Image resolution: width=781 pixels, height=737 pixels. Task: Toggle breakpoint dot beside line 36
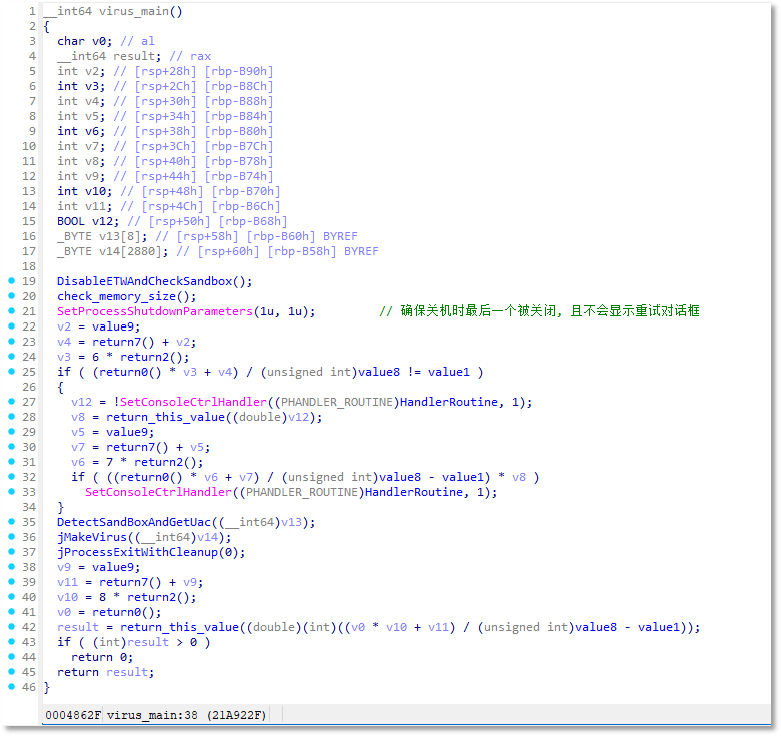coord(11,537)
